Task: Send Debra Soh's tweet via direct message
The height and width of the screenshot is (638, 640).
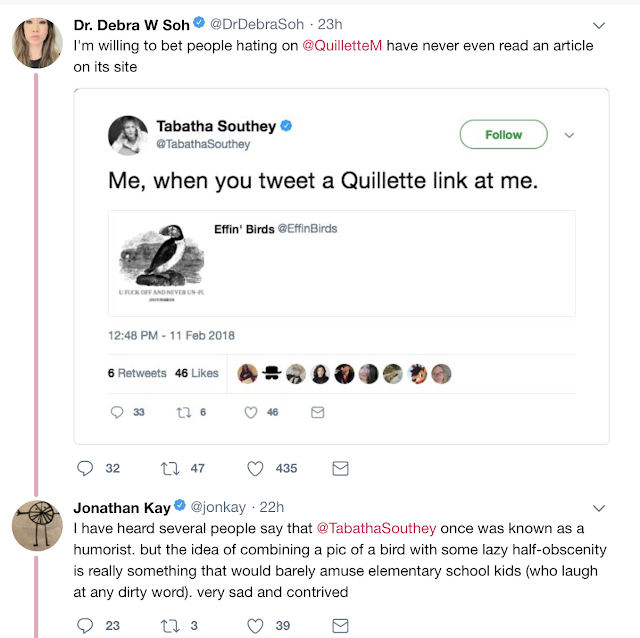Action: 340,468
